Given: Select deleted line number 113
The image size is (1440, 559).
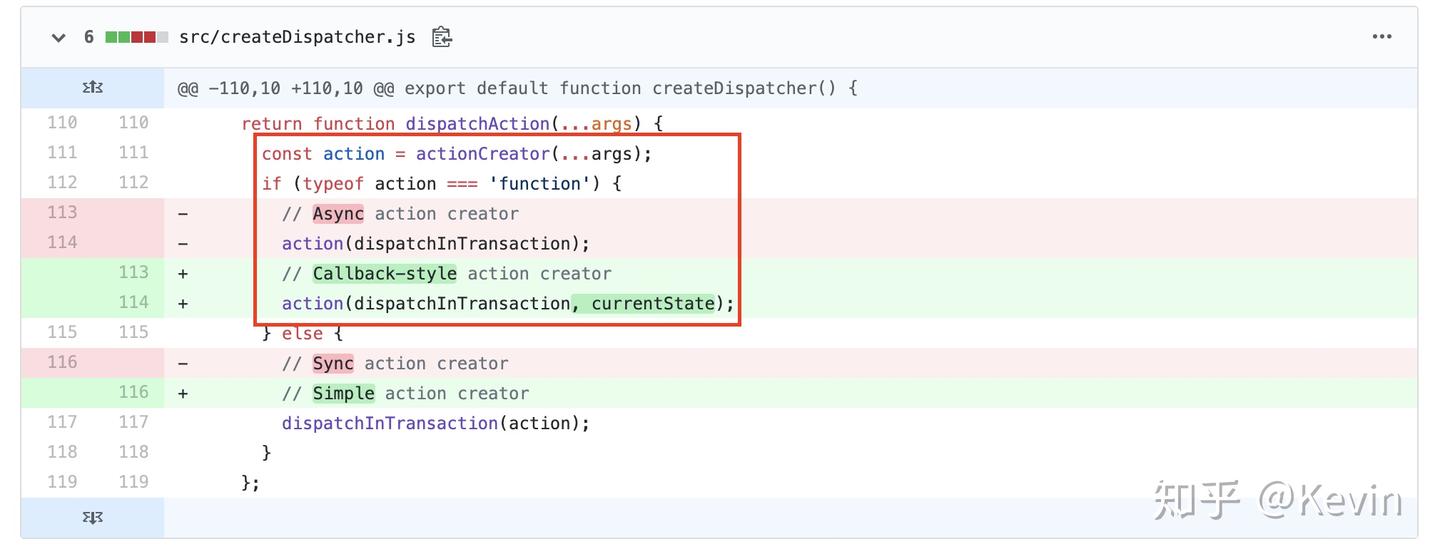Looking at the screenshot, I should (62, 212).
